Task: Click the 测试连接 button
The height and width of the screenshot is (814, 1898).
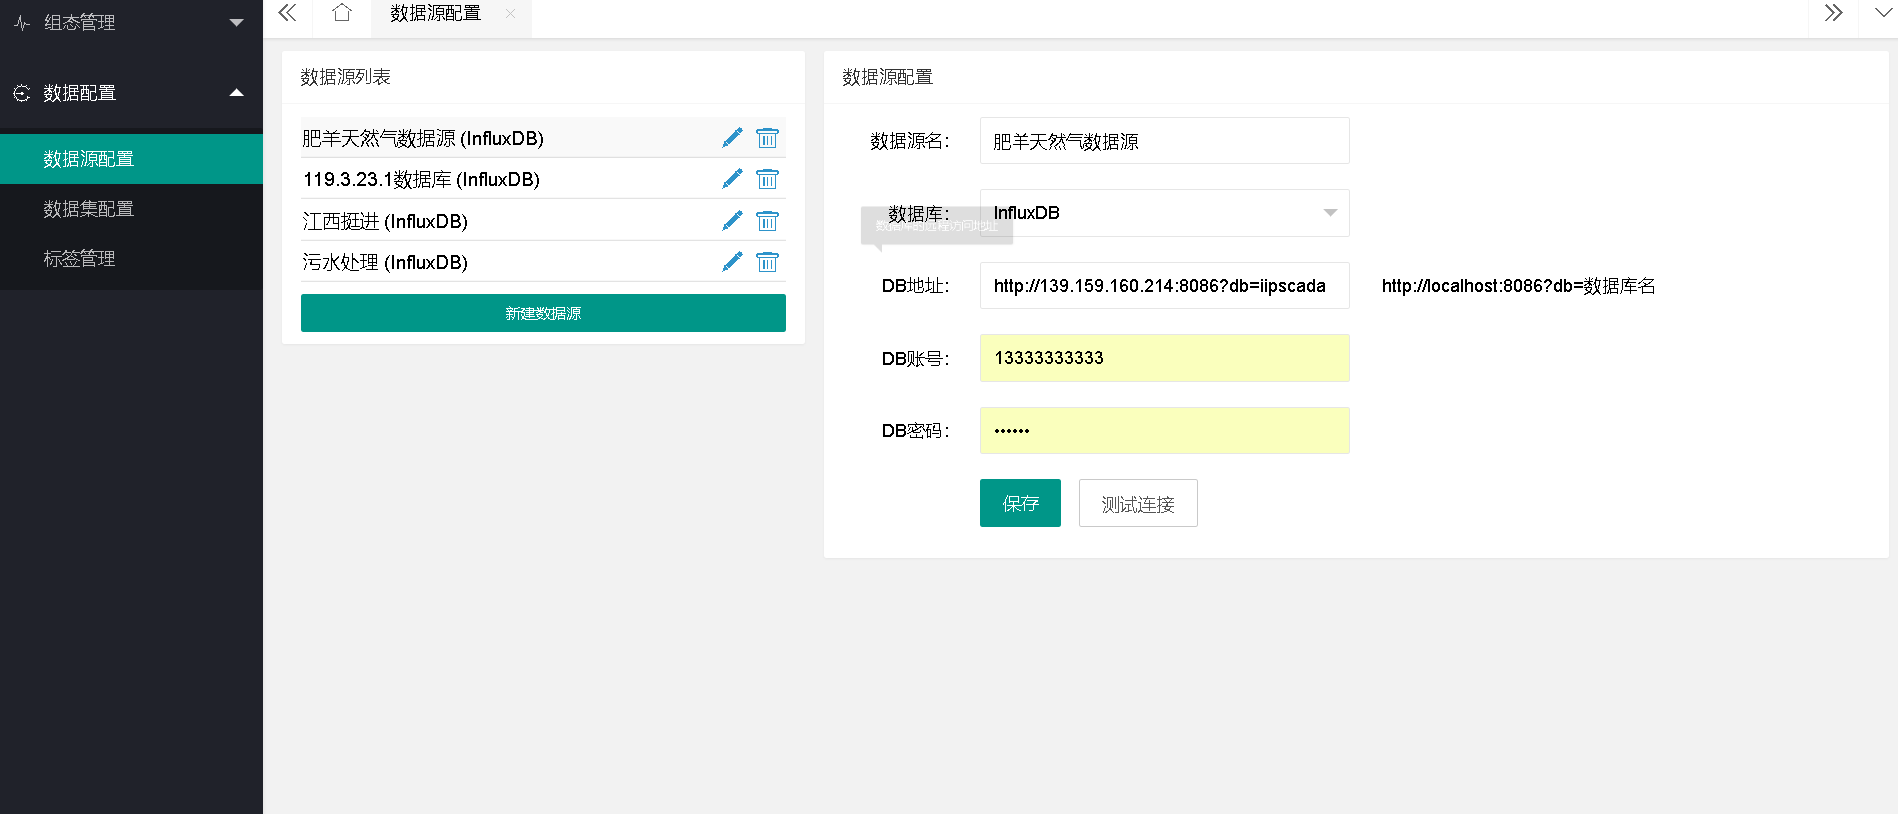Action: click(1138, 503)
